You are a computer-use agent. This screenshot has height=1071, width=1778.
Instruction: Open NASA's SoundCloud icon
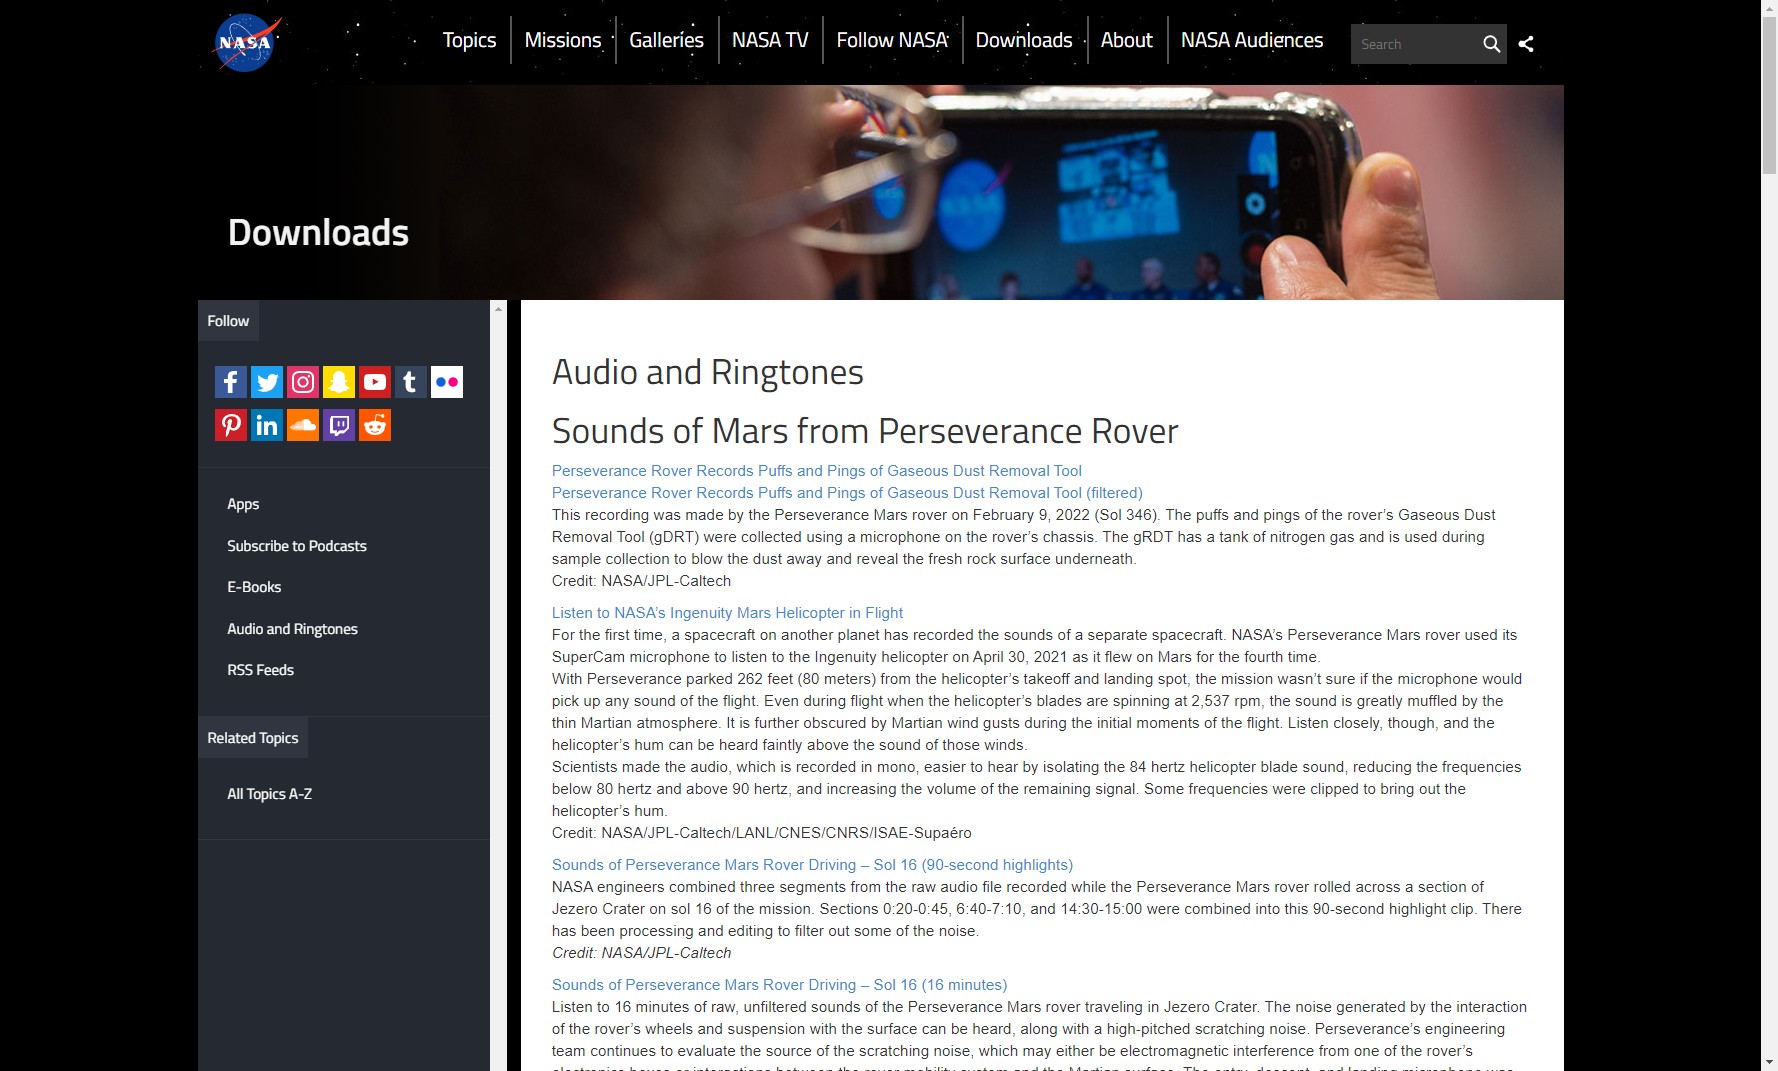[303, 425]
